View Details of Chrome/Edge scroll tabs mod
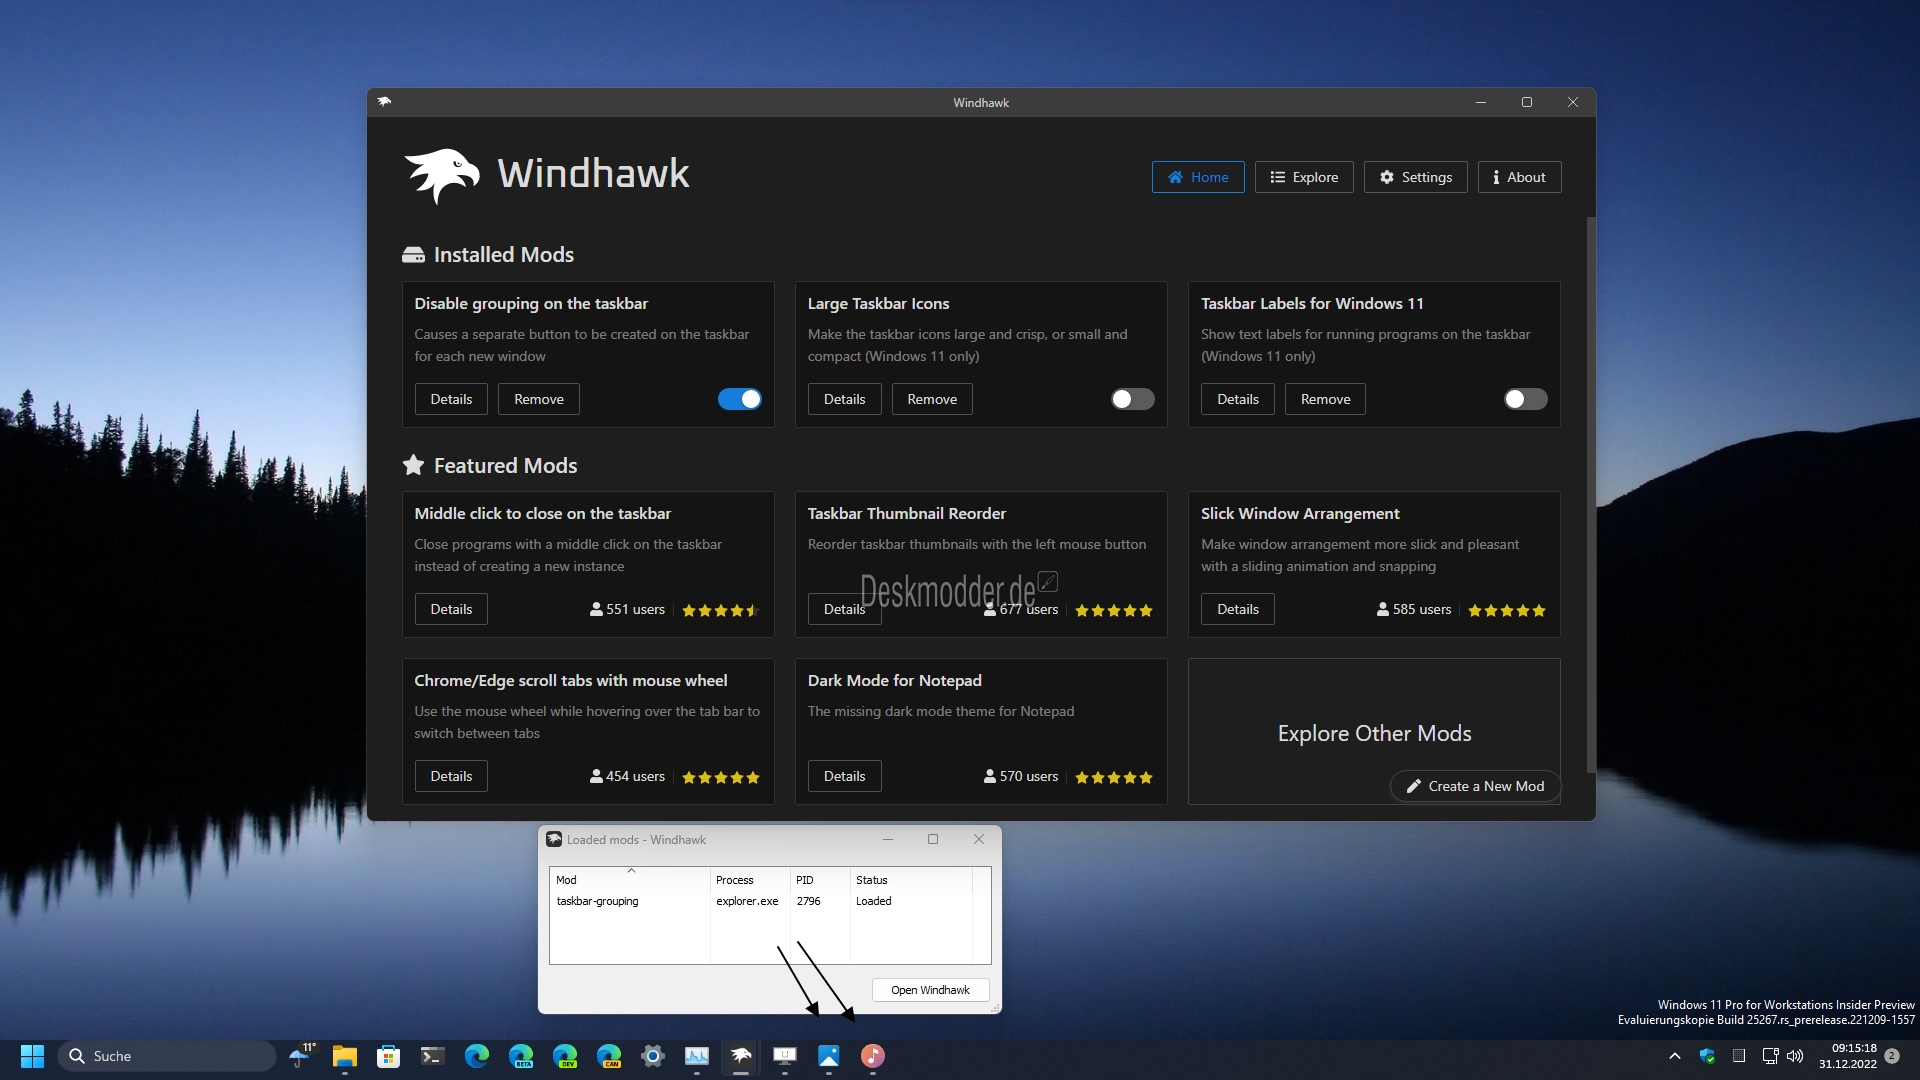Image resolution: width=1920 pixels, height=1080 pixels. click(451, 776)
